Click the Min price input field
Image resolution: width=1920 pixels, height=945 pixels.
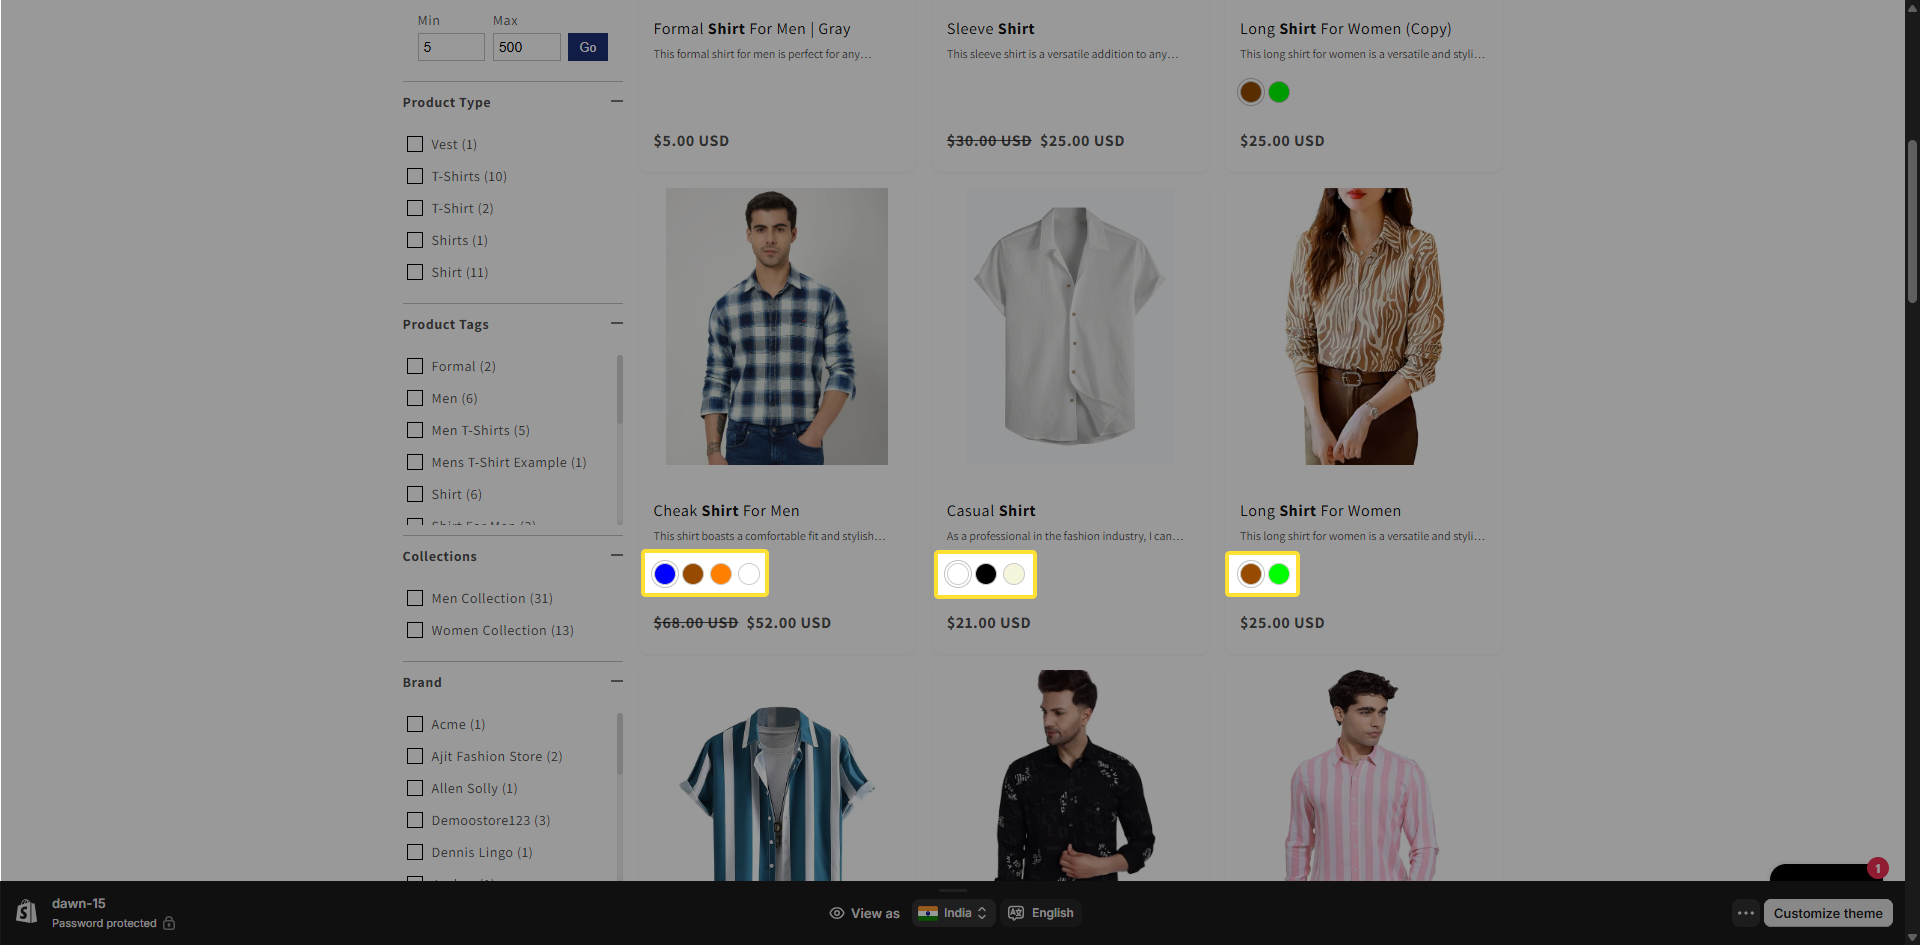point(451,47)
